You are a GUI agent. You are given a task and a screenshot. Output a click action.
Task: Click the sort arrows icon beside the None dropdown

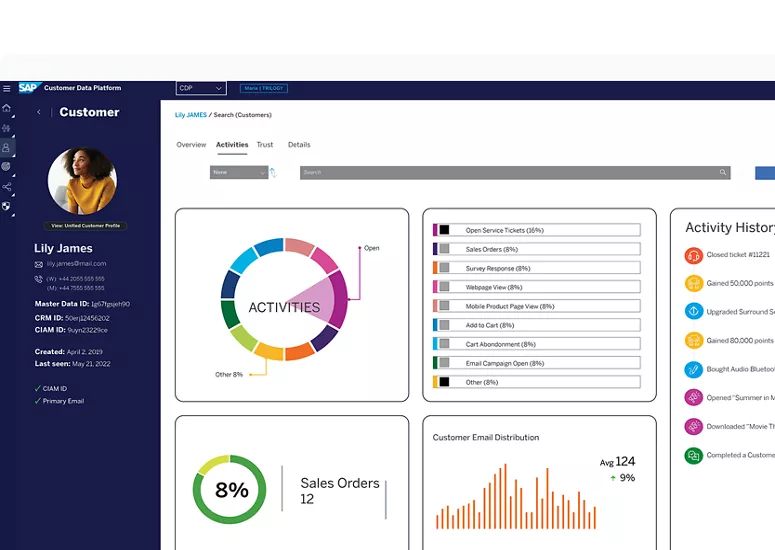click(273, 173)
